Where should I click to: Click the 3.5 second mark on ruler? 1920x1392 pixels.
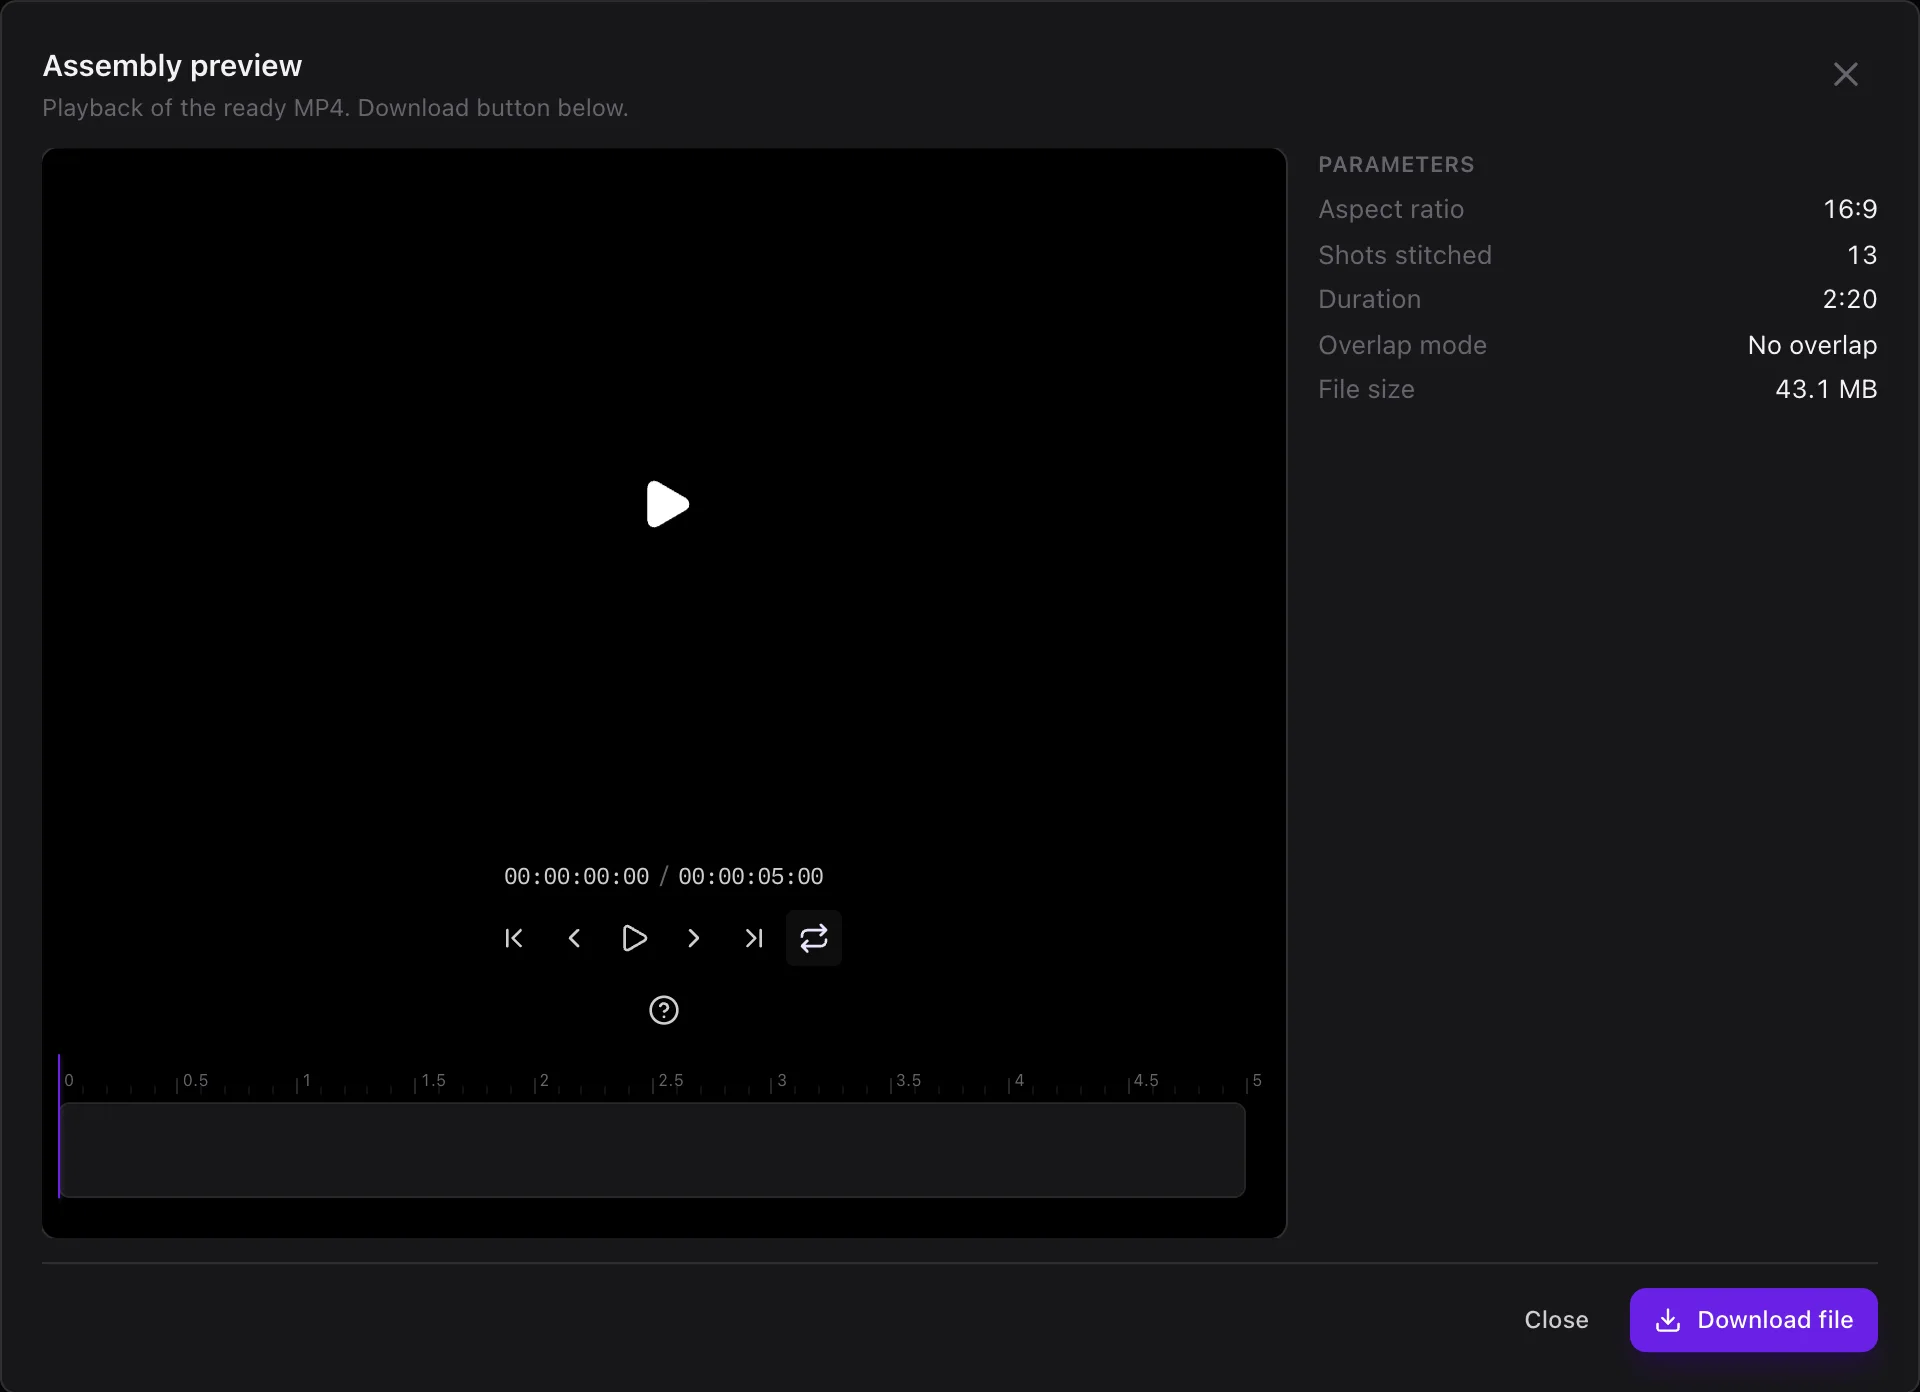click(x=908, y=1081)
